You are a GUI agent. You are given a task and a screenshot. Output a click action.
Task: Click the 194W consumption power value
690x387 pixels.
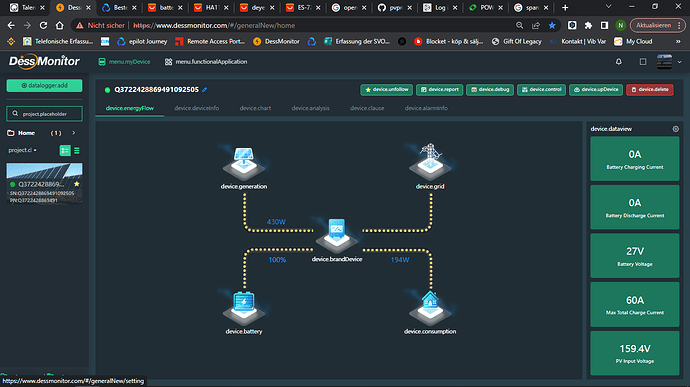click(x=400, y=260)
